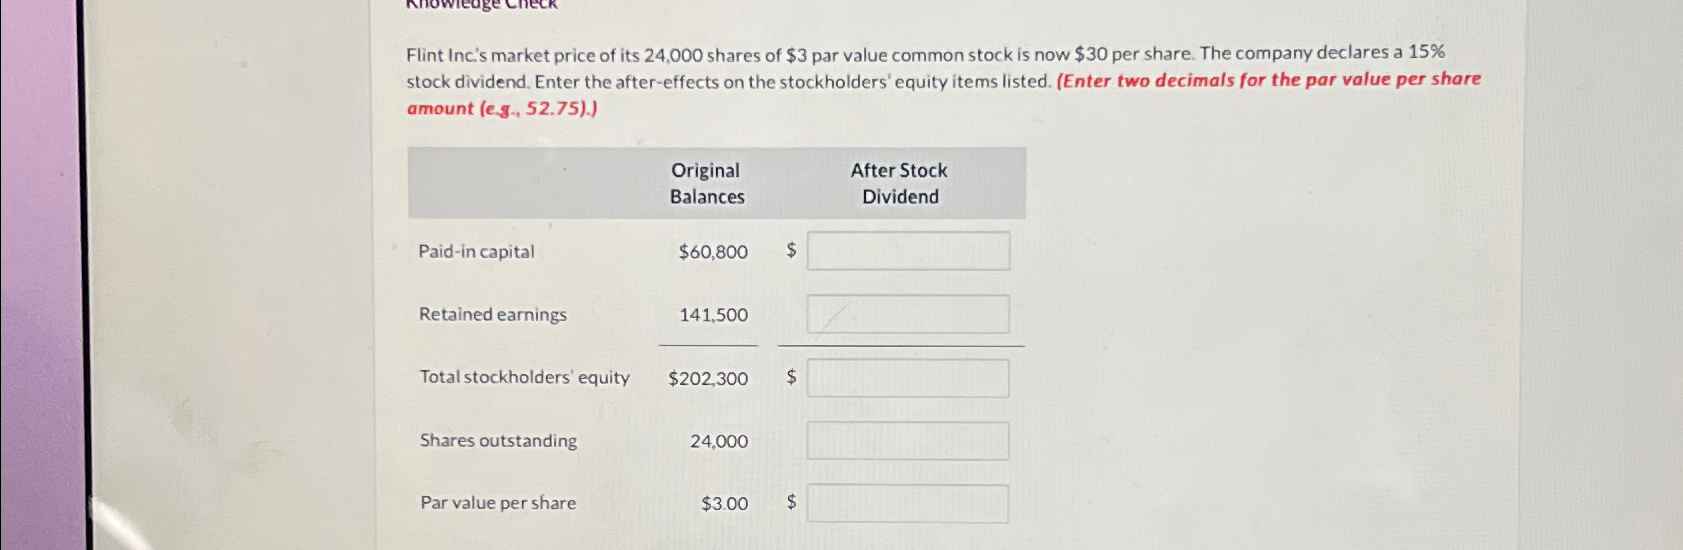
Task: Click the 141,500 retained earnings value
Action: tap(714, 315)
